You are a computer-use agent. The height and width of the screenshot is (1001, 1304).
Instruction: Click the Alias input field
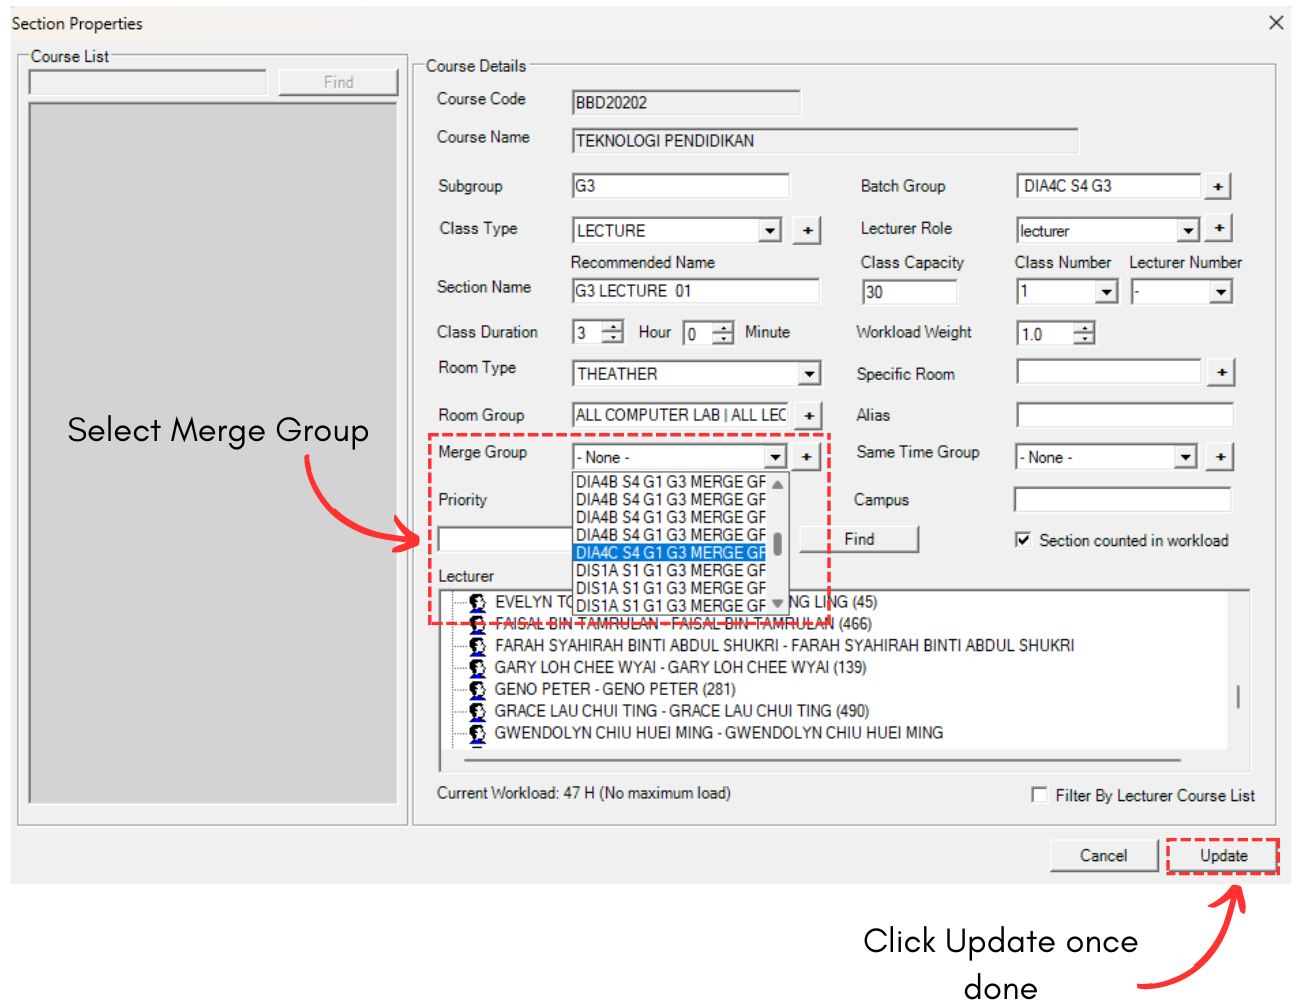pyautogui.click(x=1124, y=415)
